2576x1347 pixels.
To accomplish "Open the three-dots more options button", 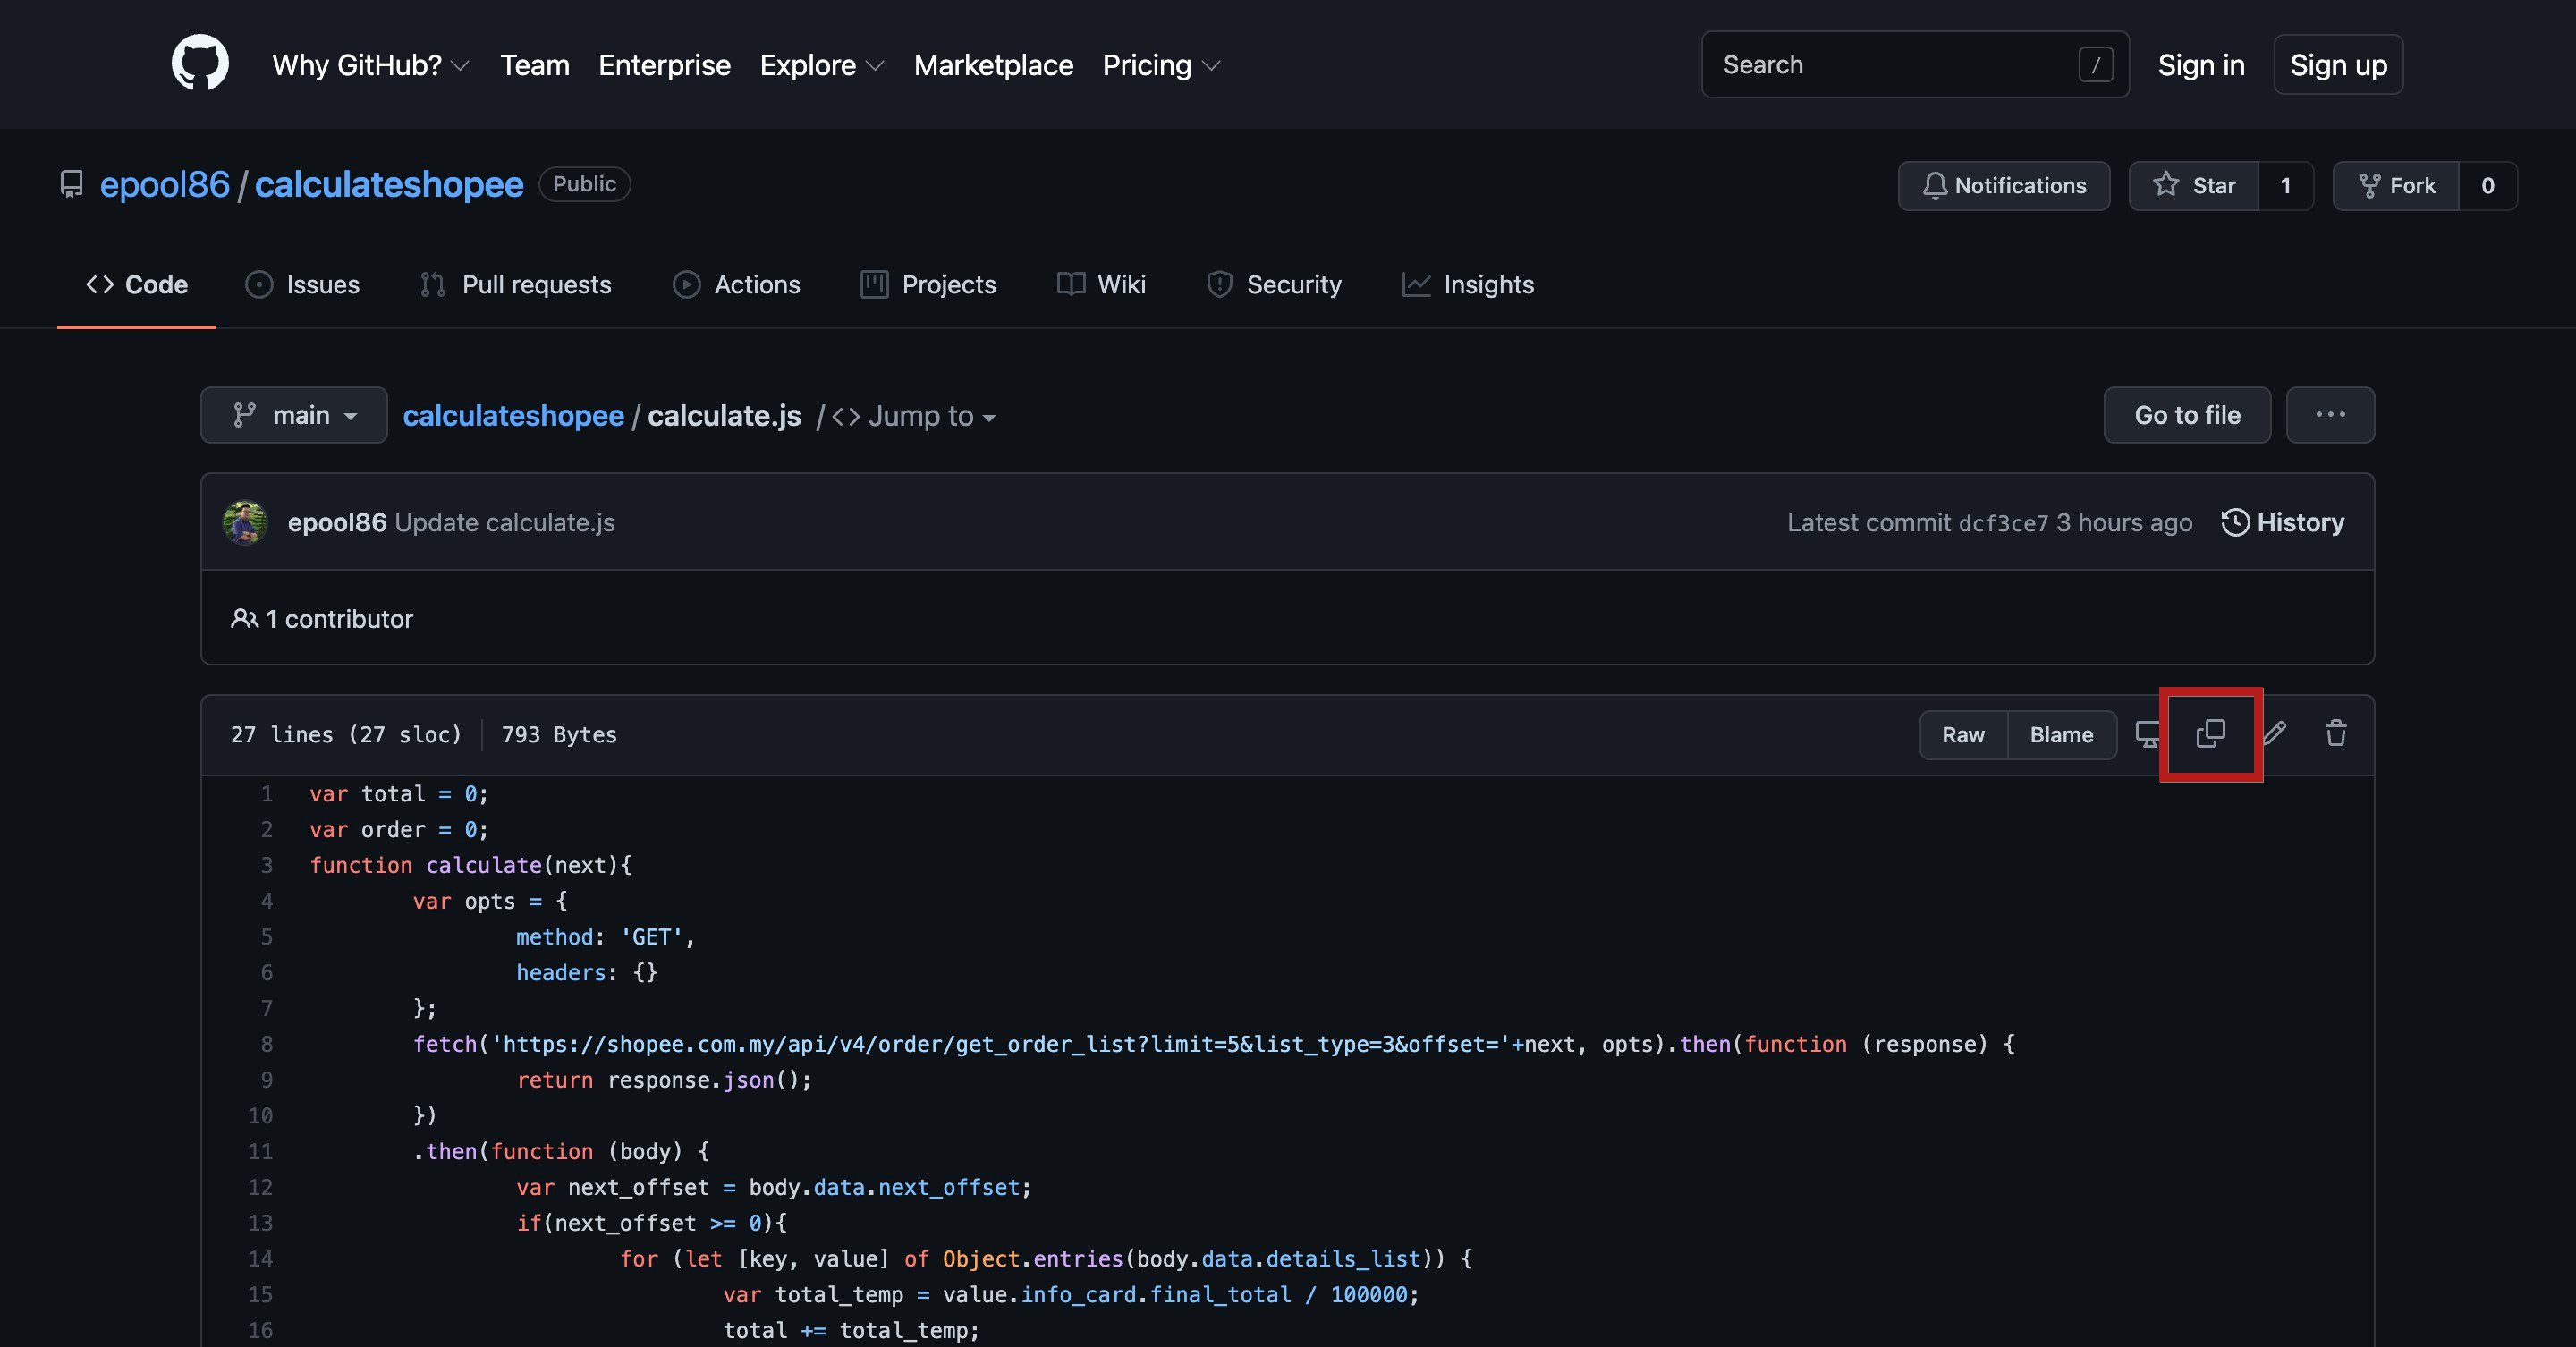I will click(2330, 415).
